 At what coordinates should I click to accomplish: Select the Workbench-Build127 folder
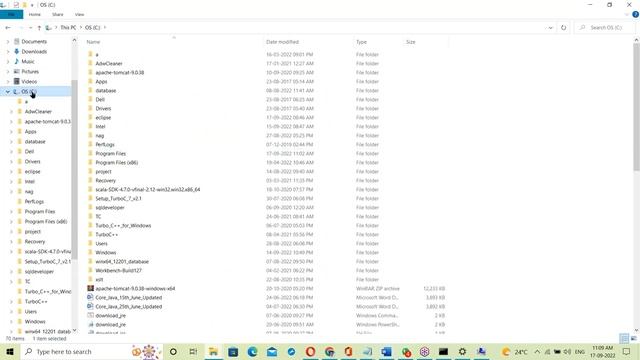(118, 270)
